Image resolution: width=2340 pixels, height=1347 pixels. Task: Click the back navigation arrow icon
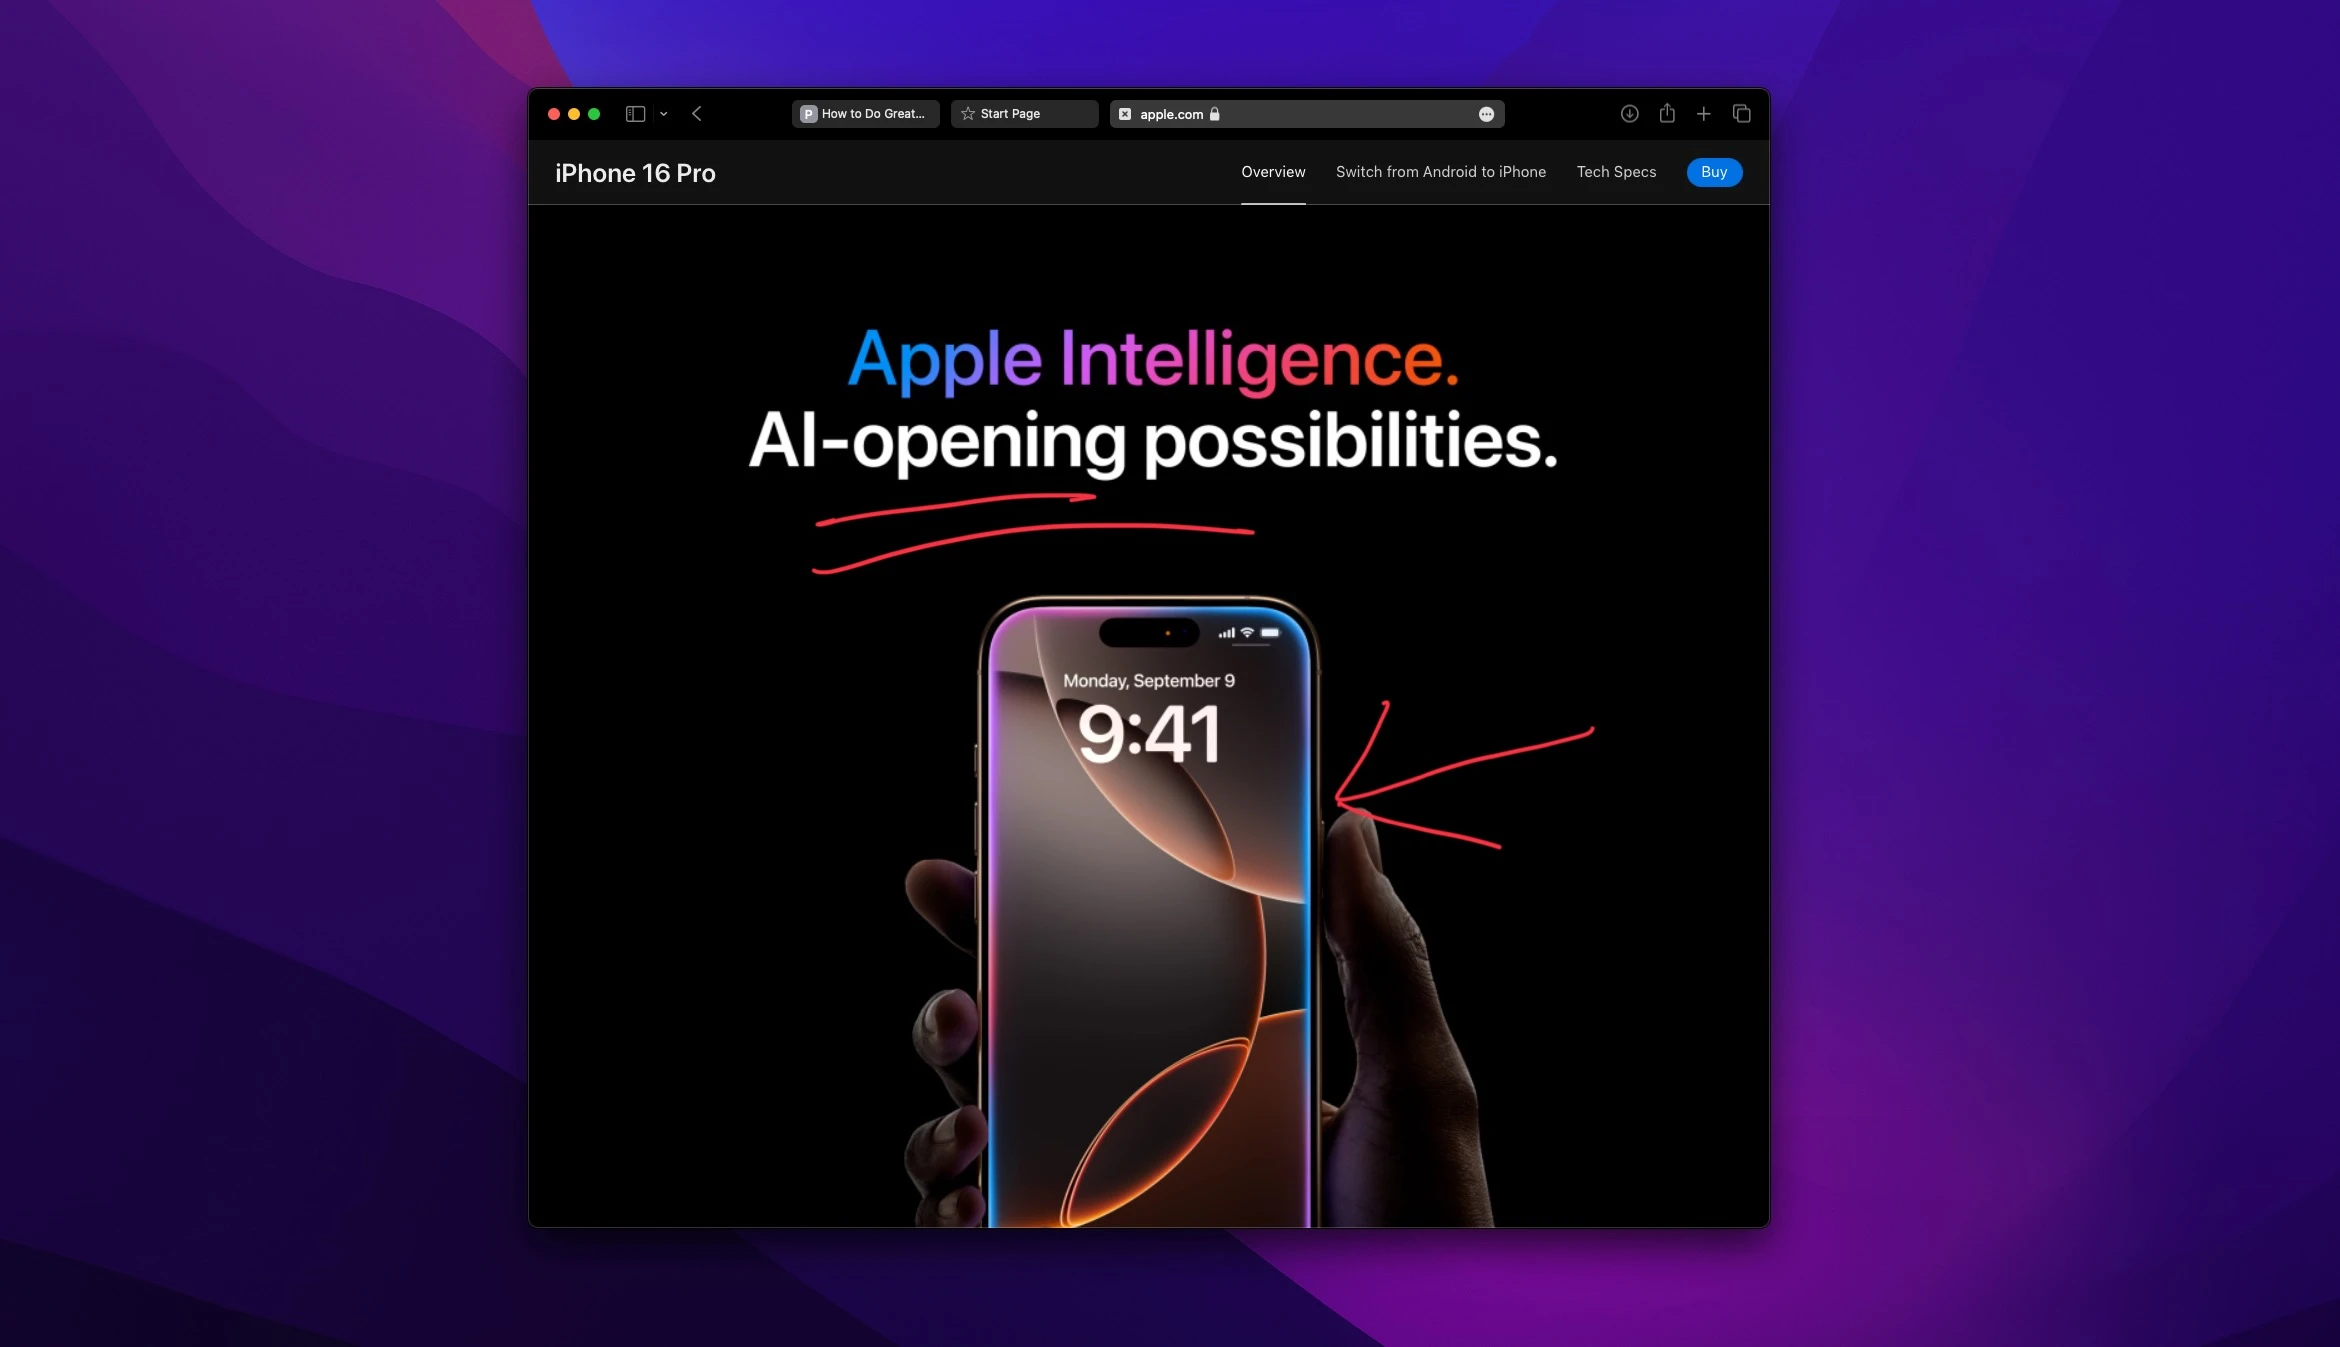click(698, 113)
